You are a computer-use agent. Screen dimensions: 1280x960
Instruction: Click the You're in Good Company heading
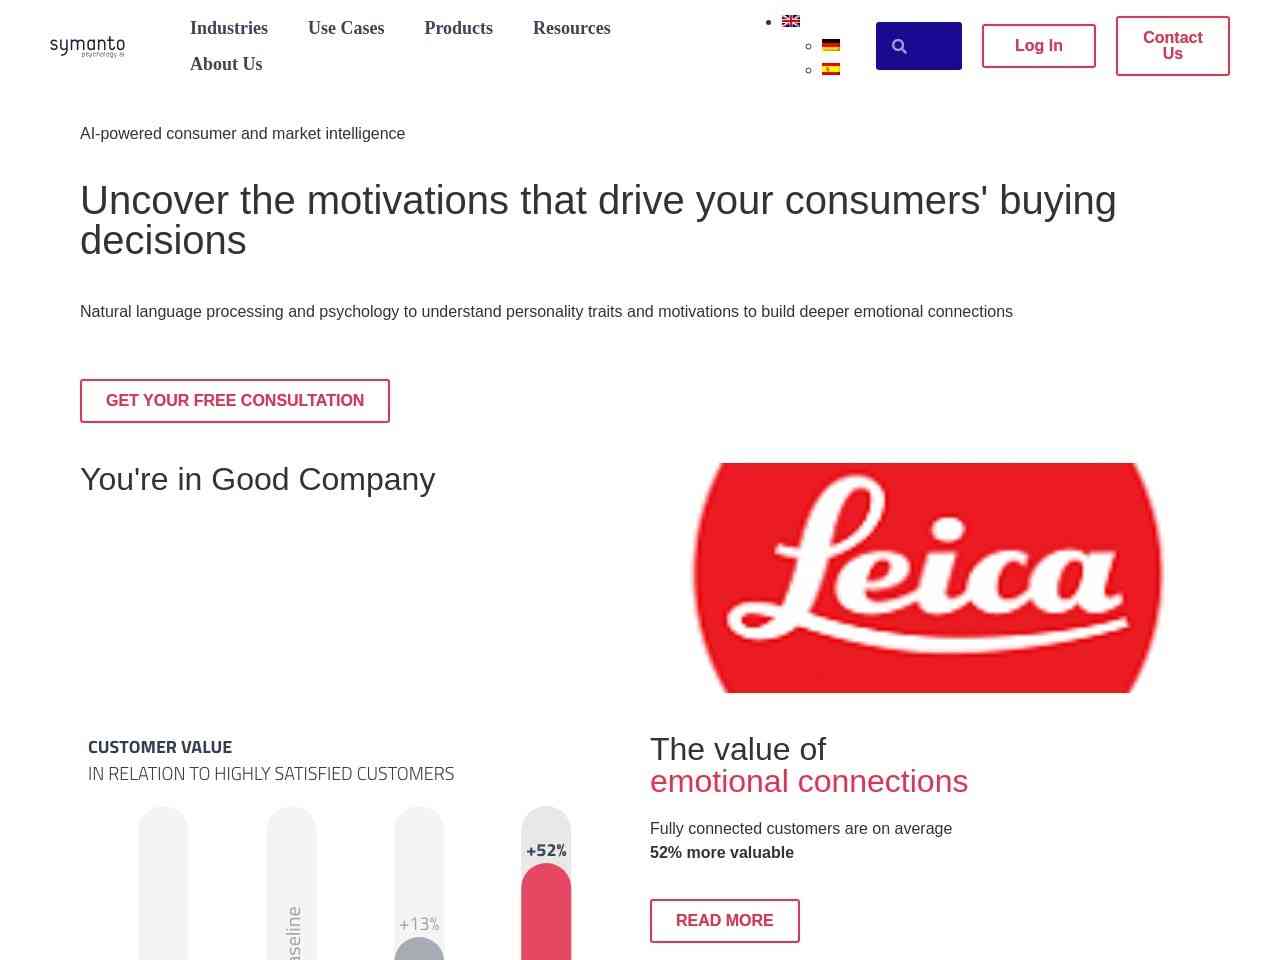(258, 479)
